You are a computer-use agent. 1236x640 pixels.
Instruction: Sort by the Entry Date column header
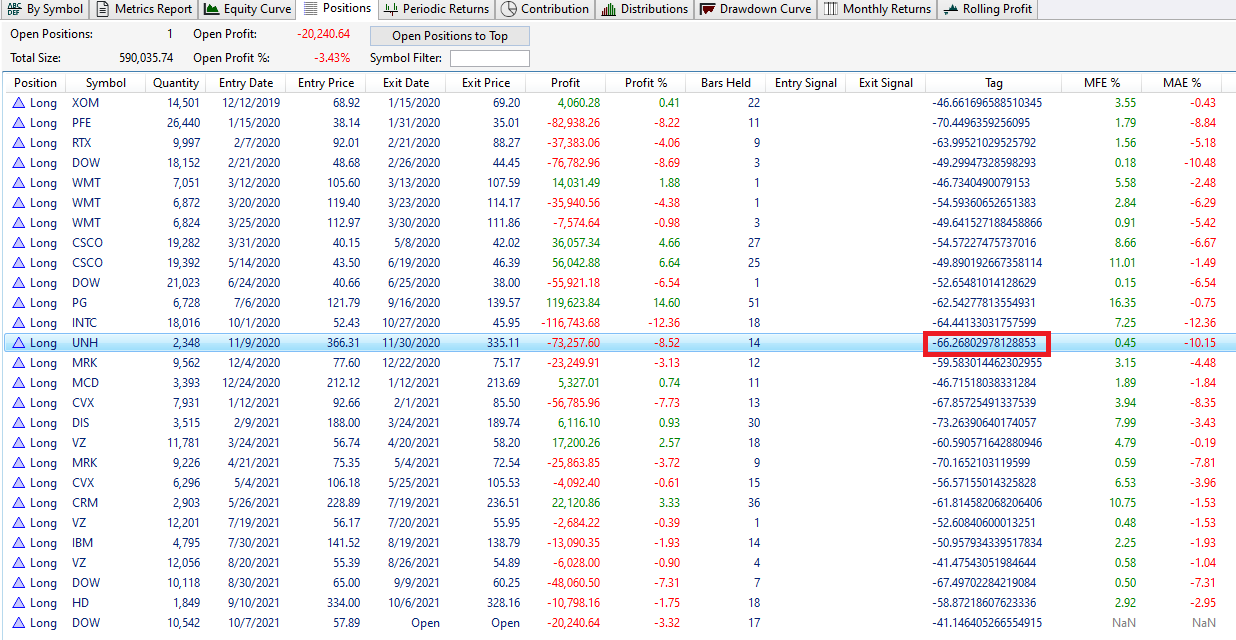pyautogui.click(x=245, y=83)
